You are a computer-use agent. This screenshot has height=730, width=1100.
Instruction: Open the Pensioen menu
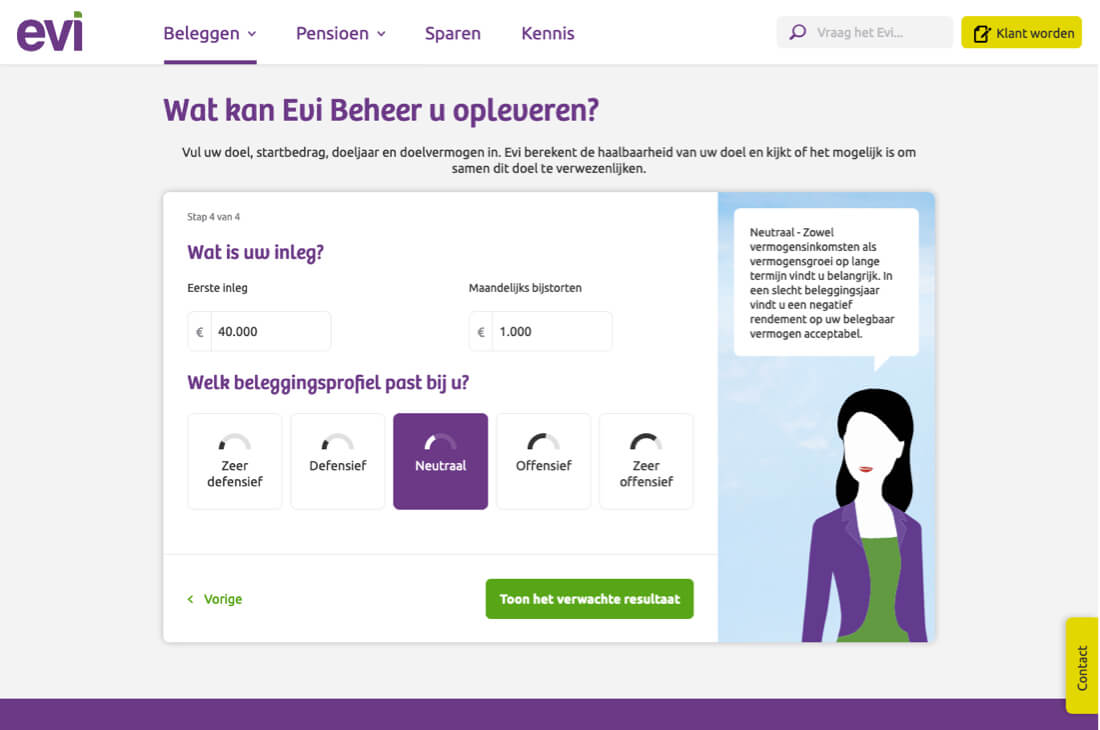341,33
